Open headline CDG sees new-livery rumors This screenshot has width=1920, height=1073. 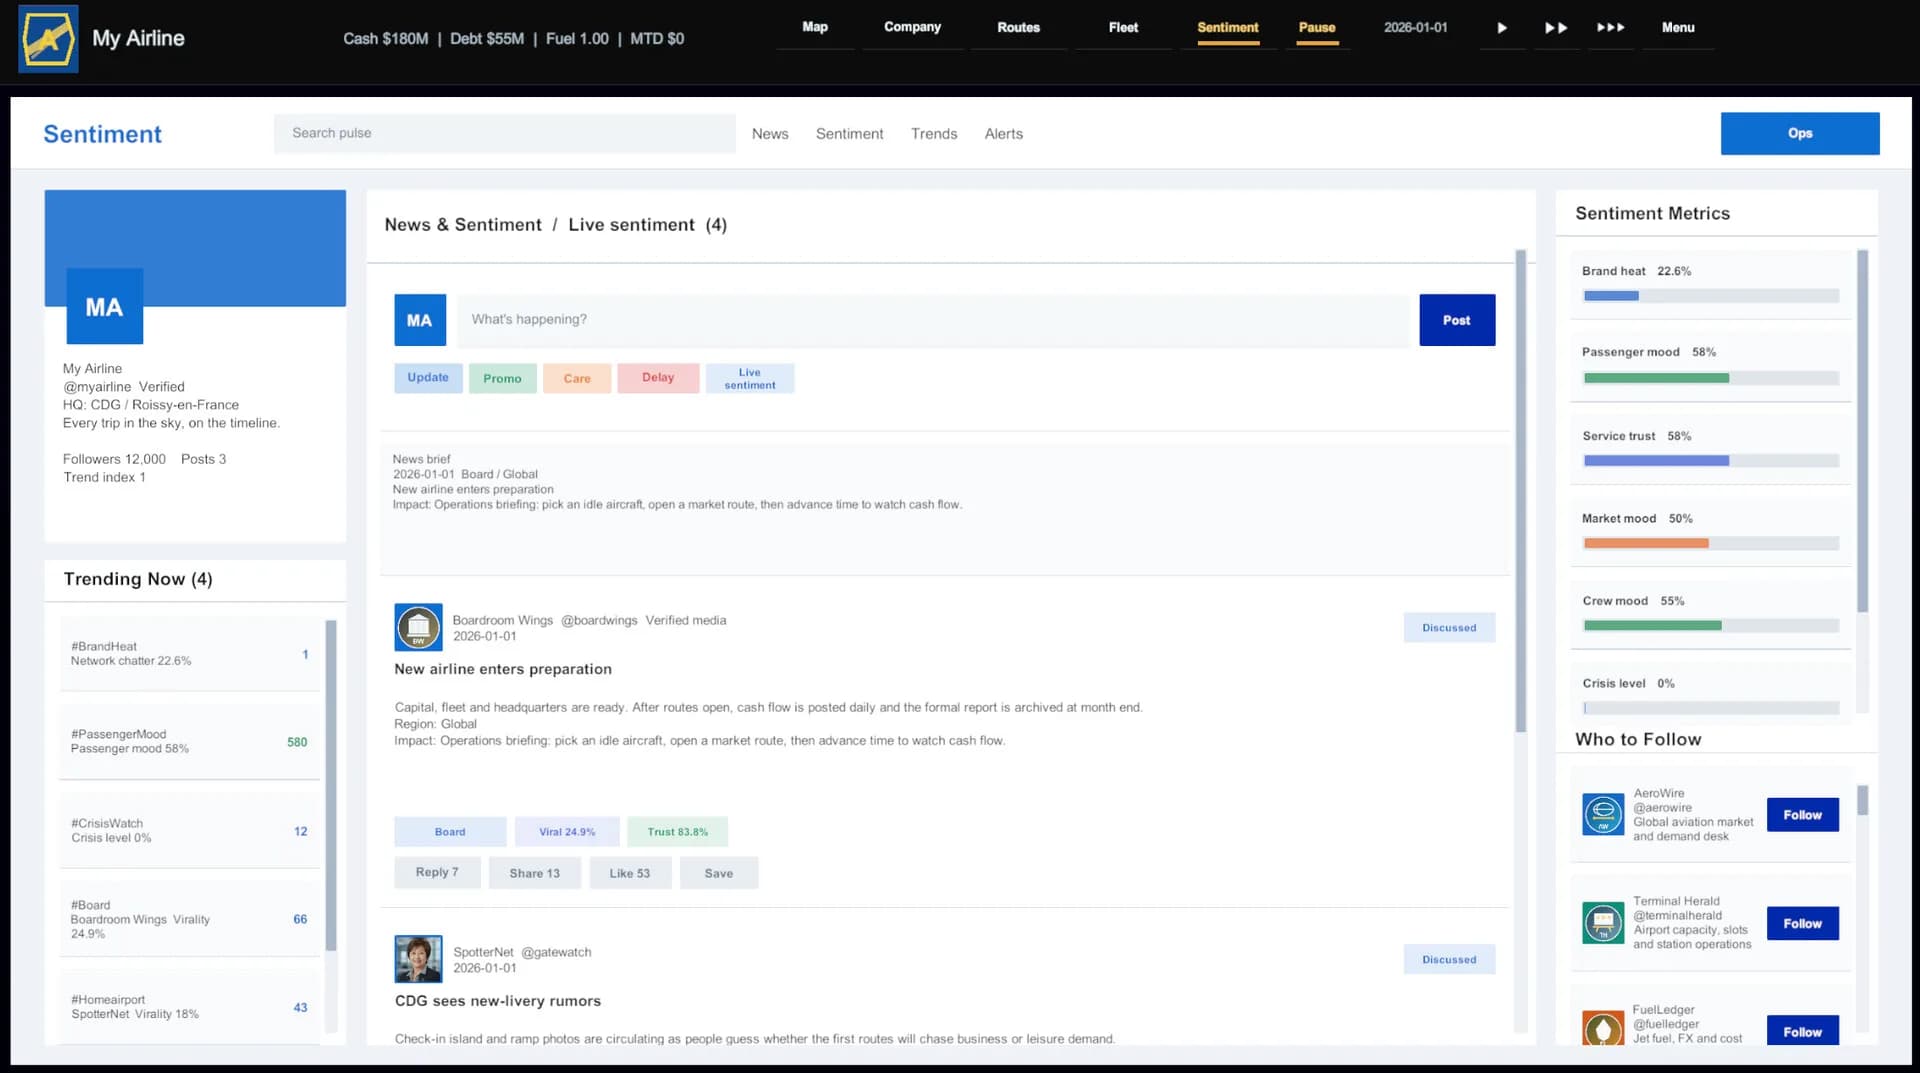[498, 1001]
